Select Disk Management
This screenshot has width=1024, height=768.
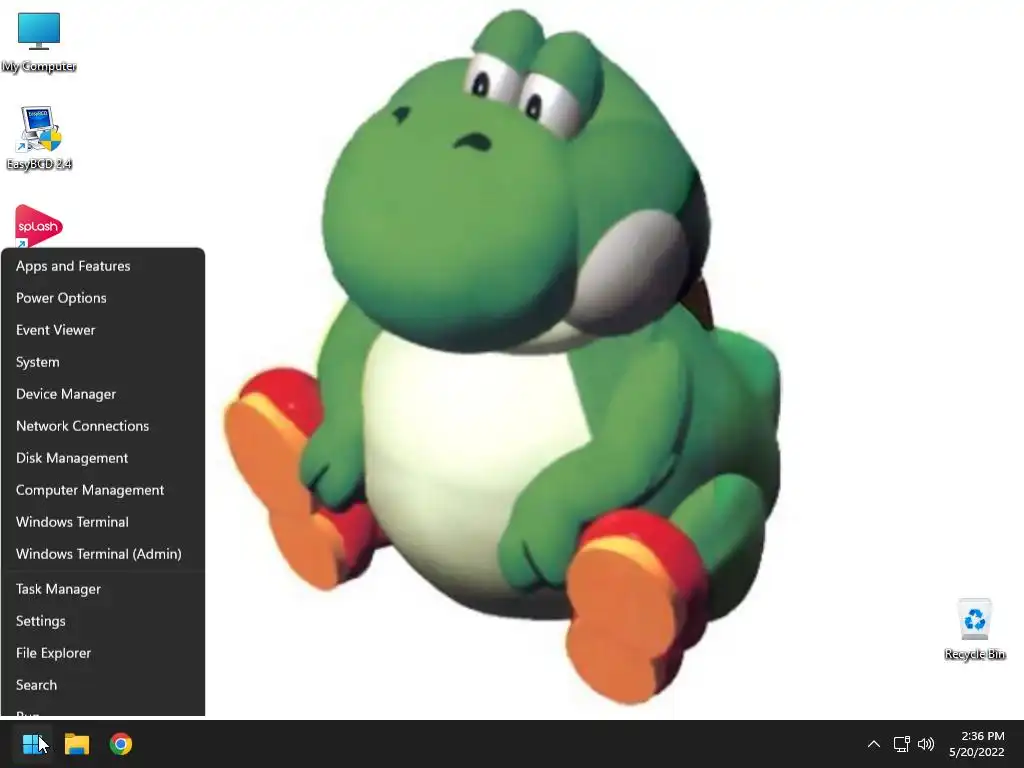tap(103, 458)
